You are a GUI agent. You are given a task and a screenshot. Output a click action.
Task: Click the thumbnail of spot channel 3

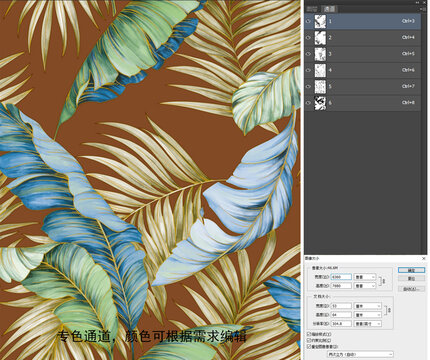pos(320,54)
